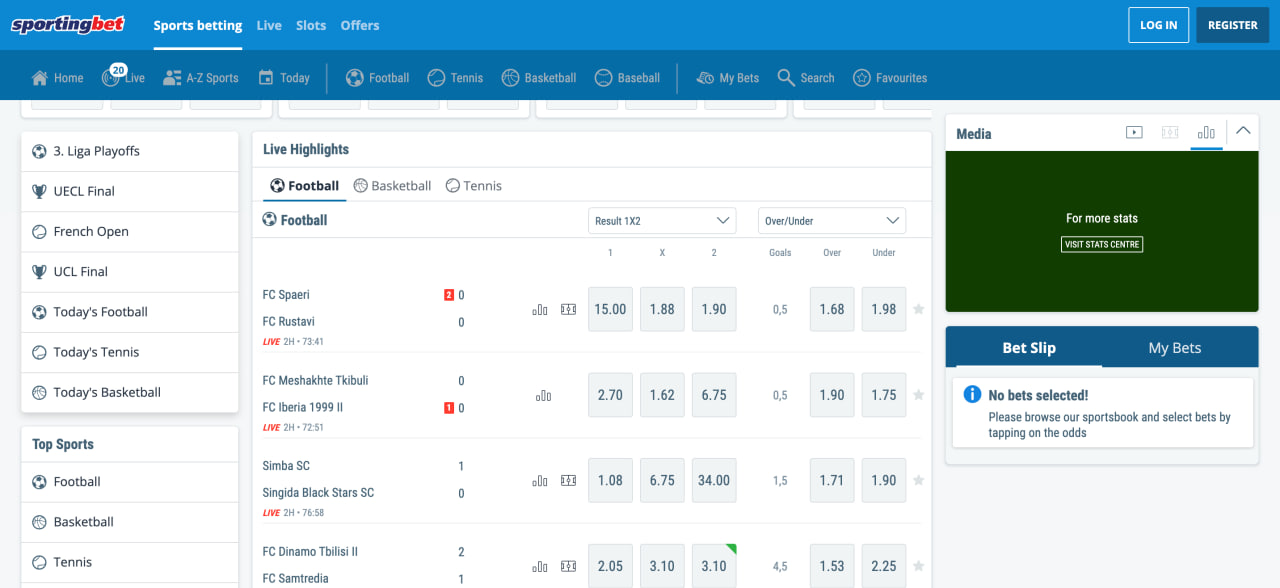Open A-Z Sports list
Image resolution: width=1280 pixels, height=588 pixels.
pyautogui.click(x=201, y=78)
